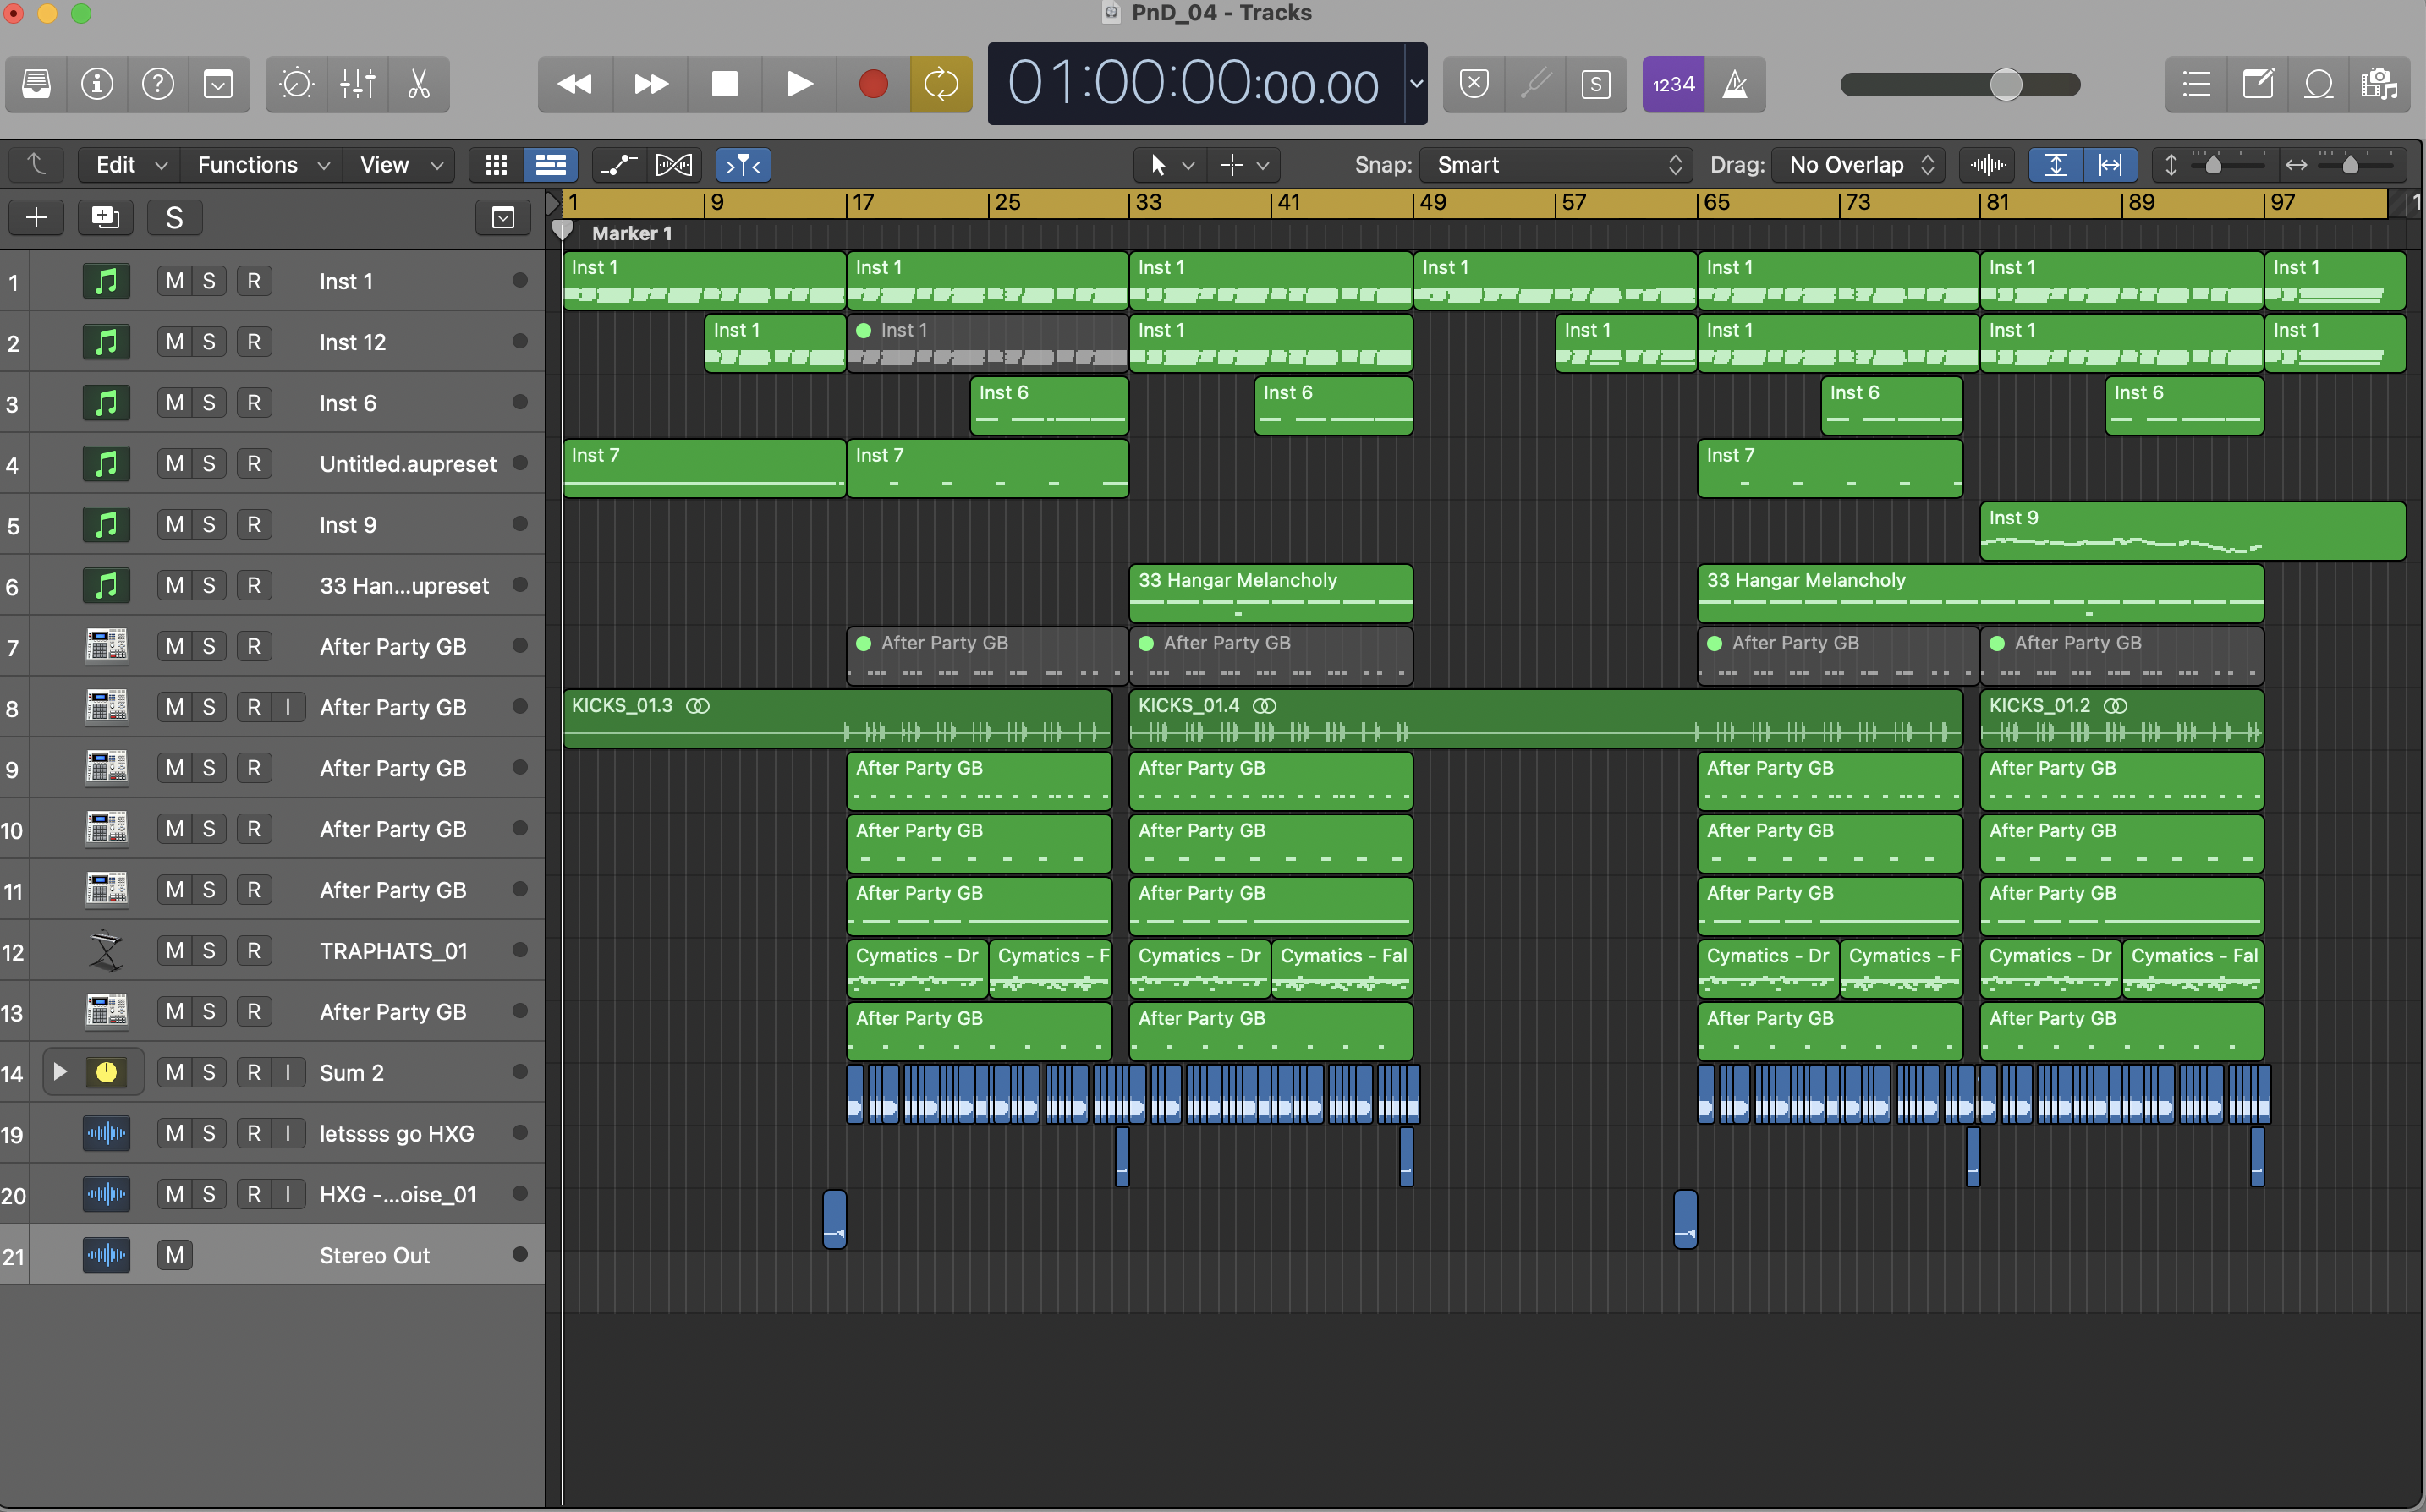
Task: Switch to grid view icon
Action: coord(496,165)
